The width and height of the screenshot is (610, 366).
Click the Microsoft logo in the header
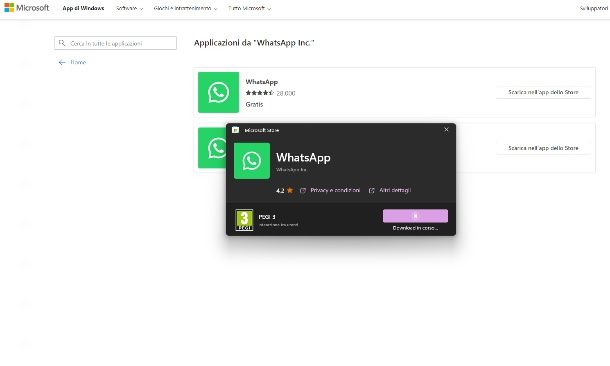click(x=26, y=8)
